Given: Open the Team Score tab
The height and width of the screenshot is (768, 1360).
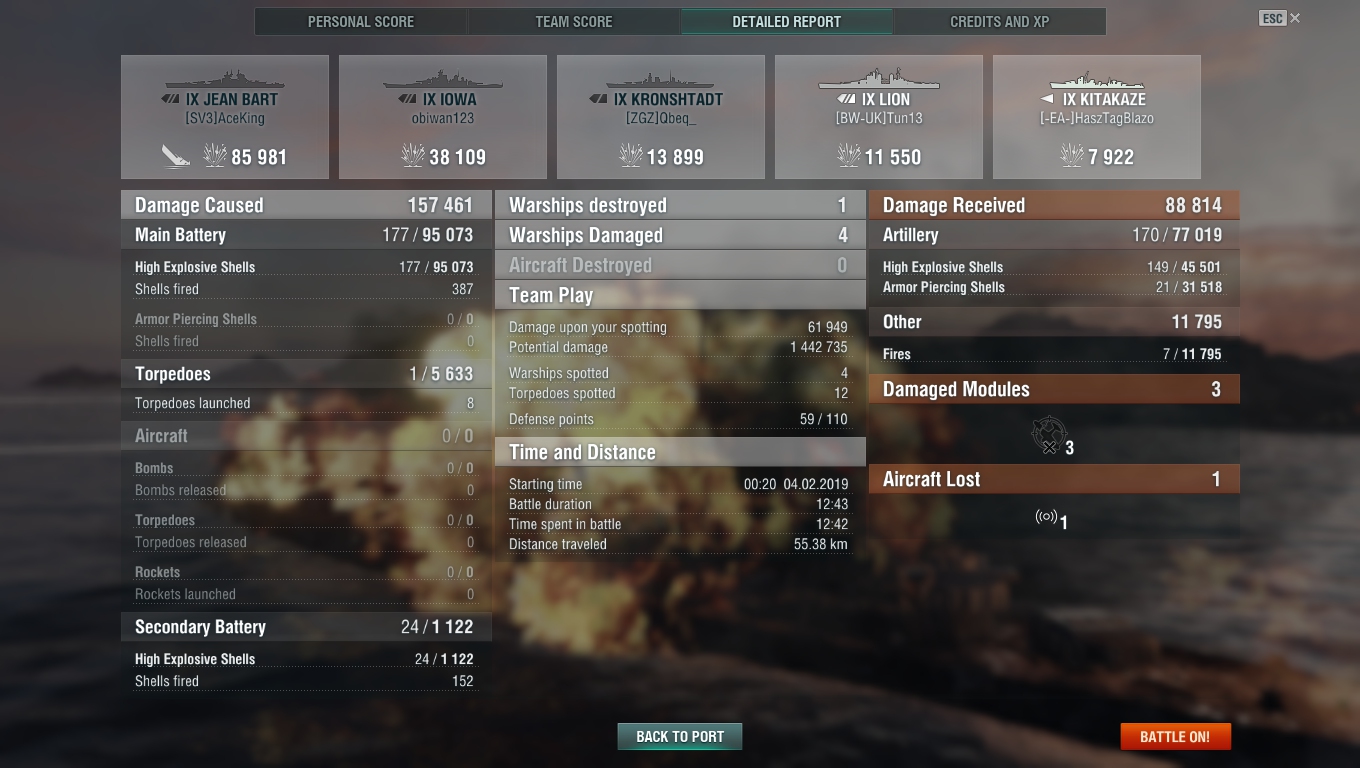Looking at the screenshot, I should (574, 21).
